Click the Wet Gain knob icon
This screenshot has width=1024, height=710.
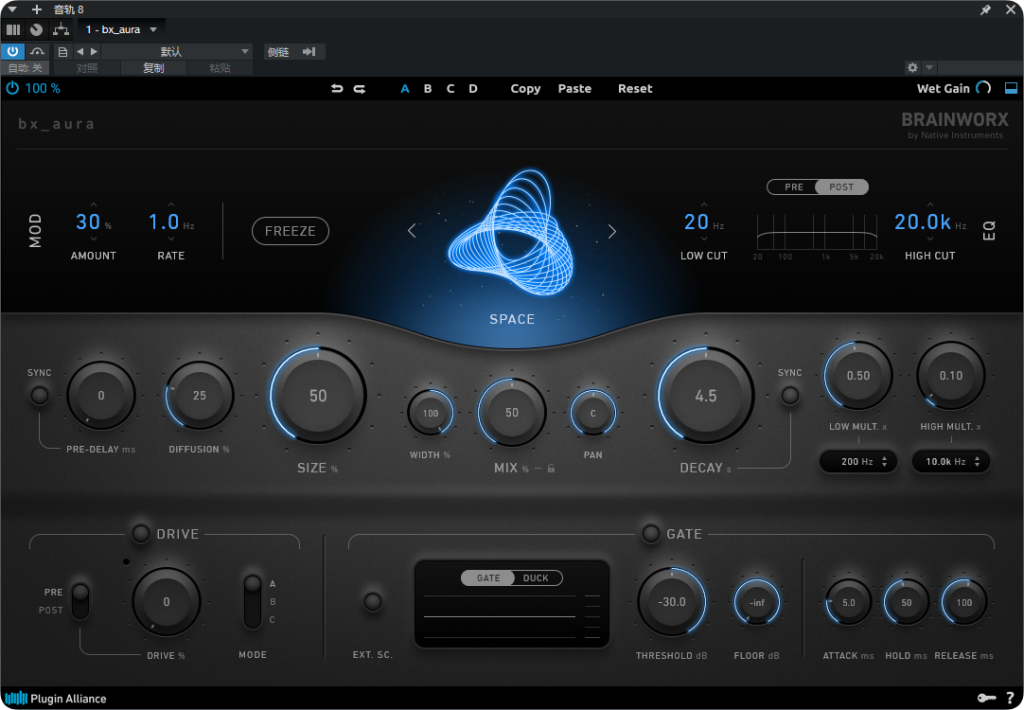click(x=984, y=88)
